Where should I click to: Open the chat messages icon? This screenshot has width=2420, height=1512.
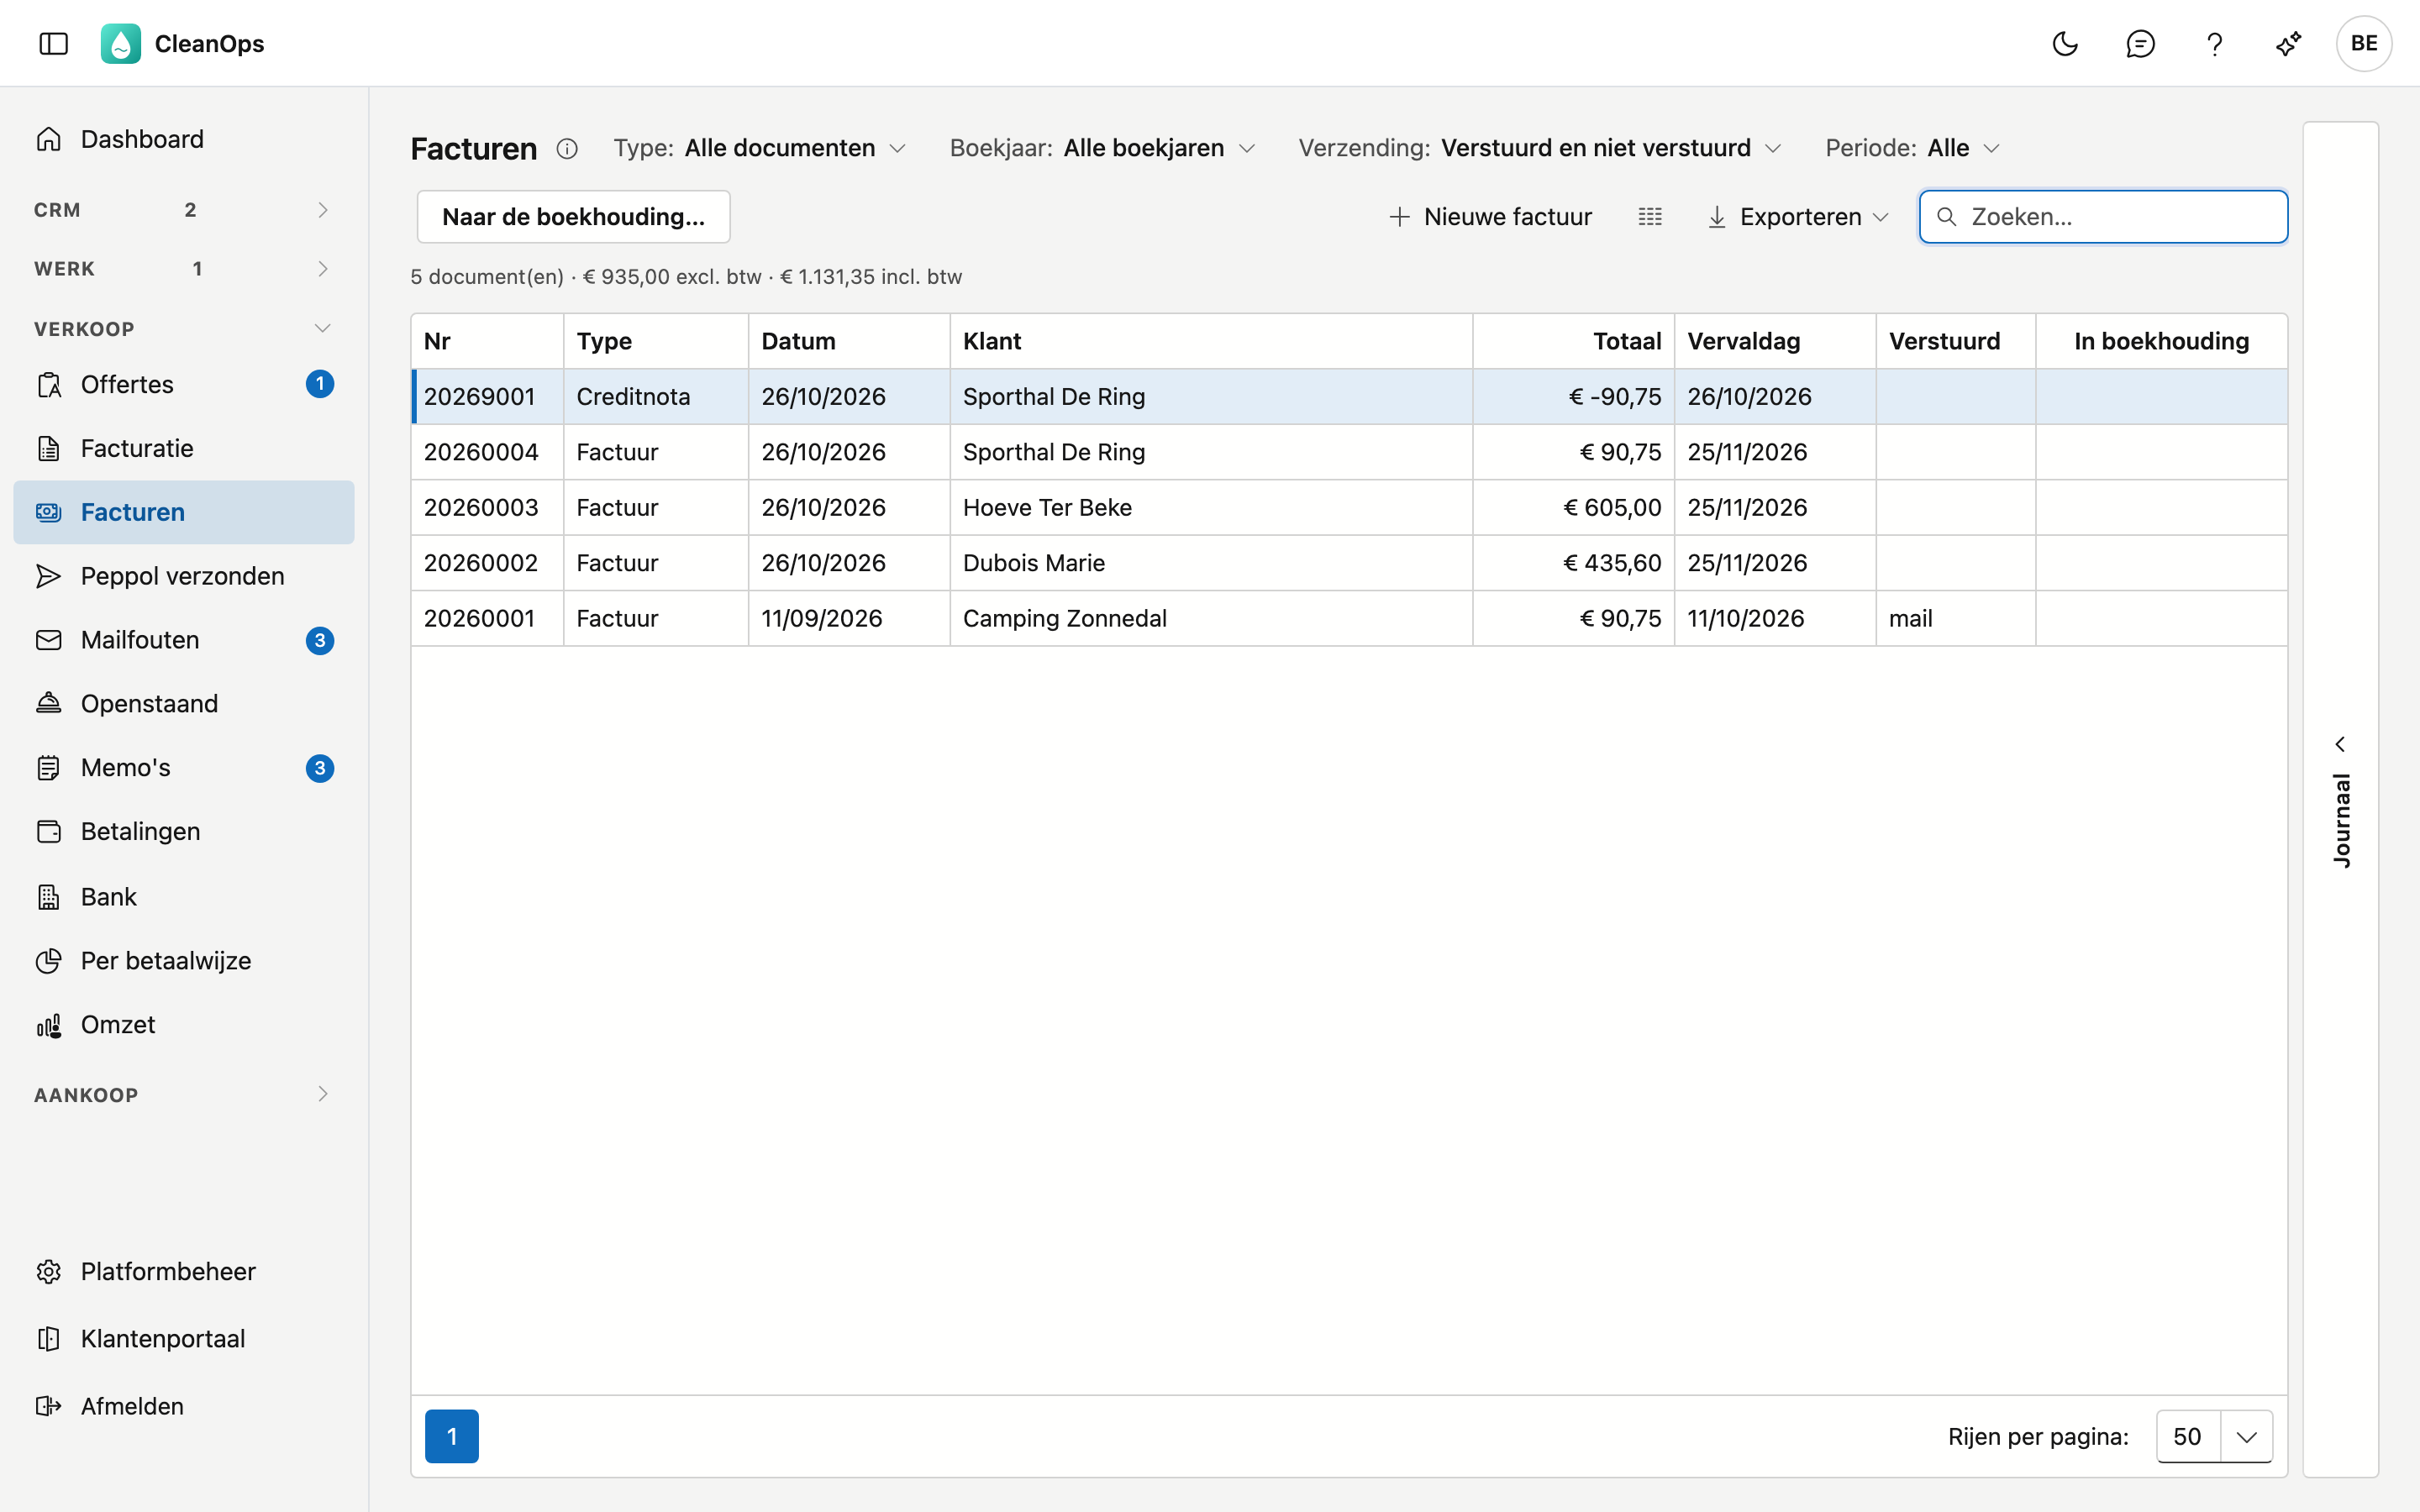coord(2140,43)
